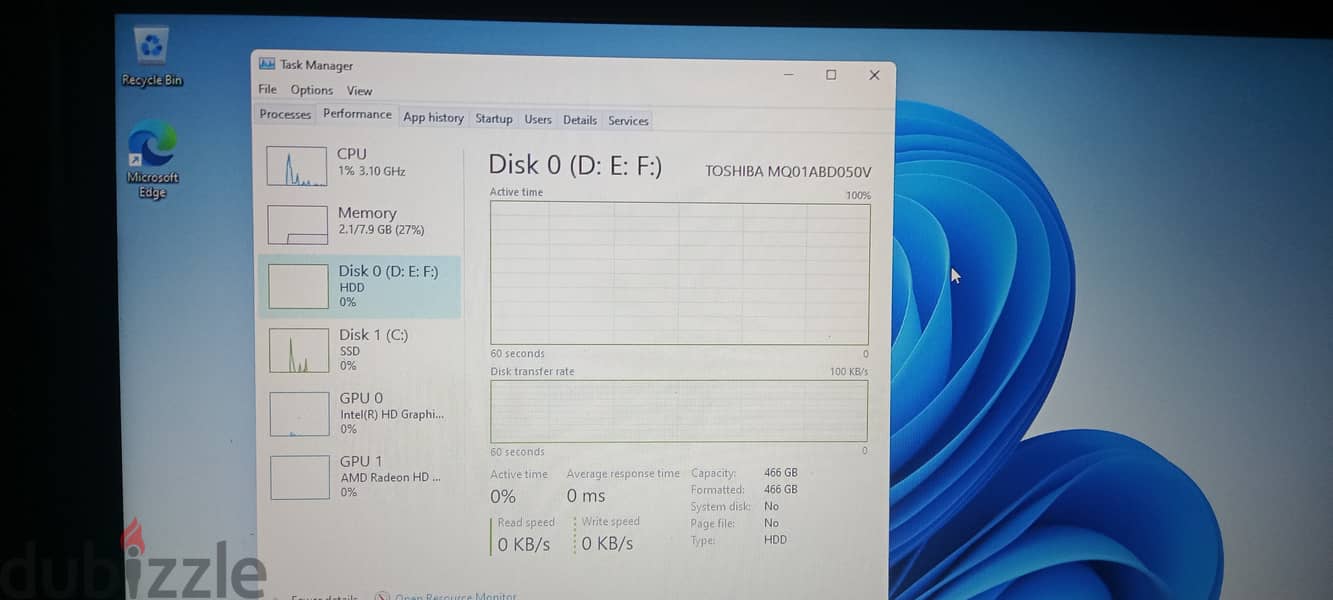The width and height of the screenshot is (1333, 600).
Task: Click the System disk No value
Action: pos(771,507)
